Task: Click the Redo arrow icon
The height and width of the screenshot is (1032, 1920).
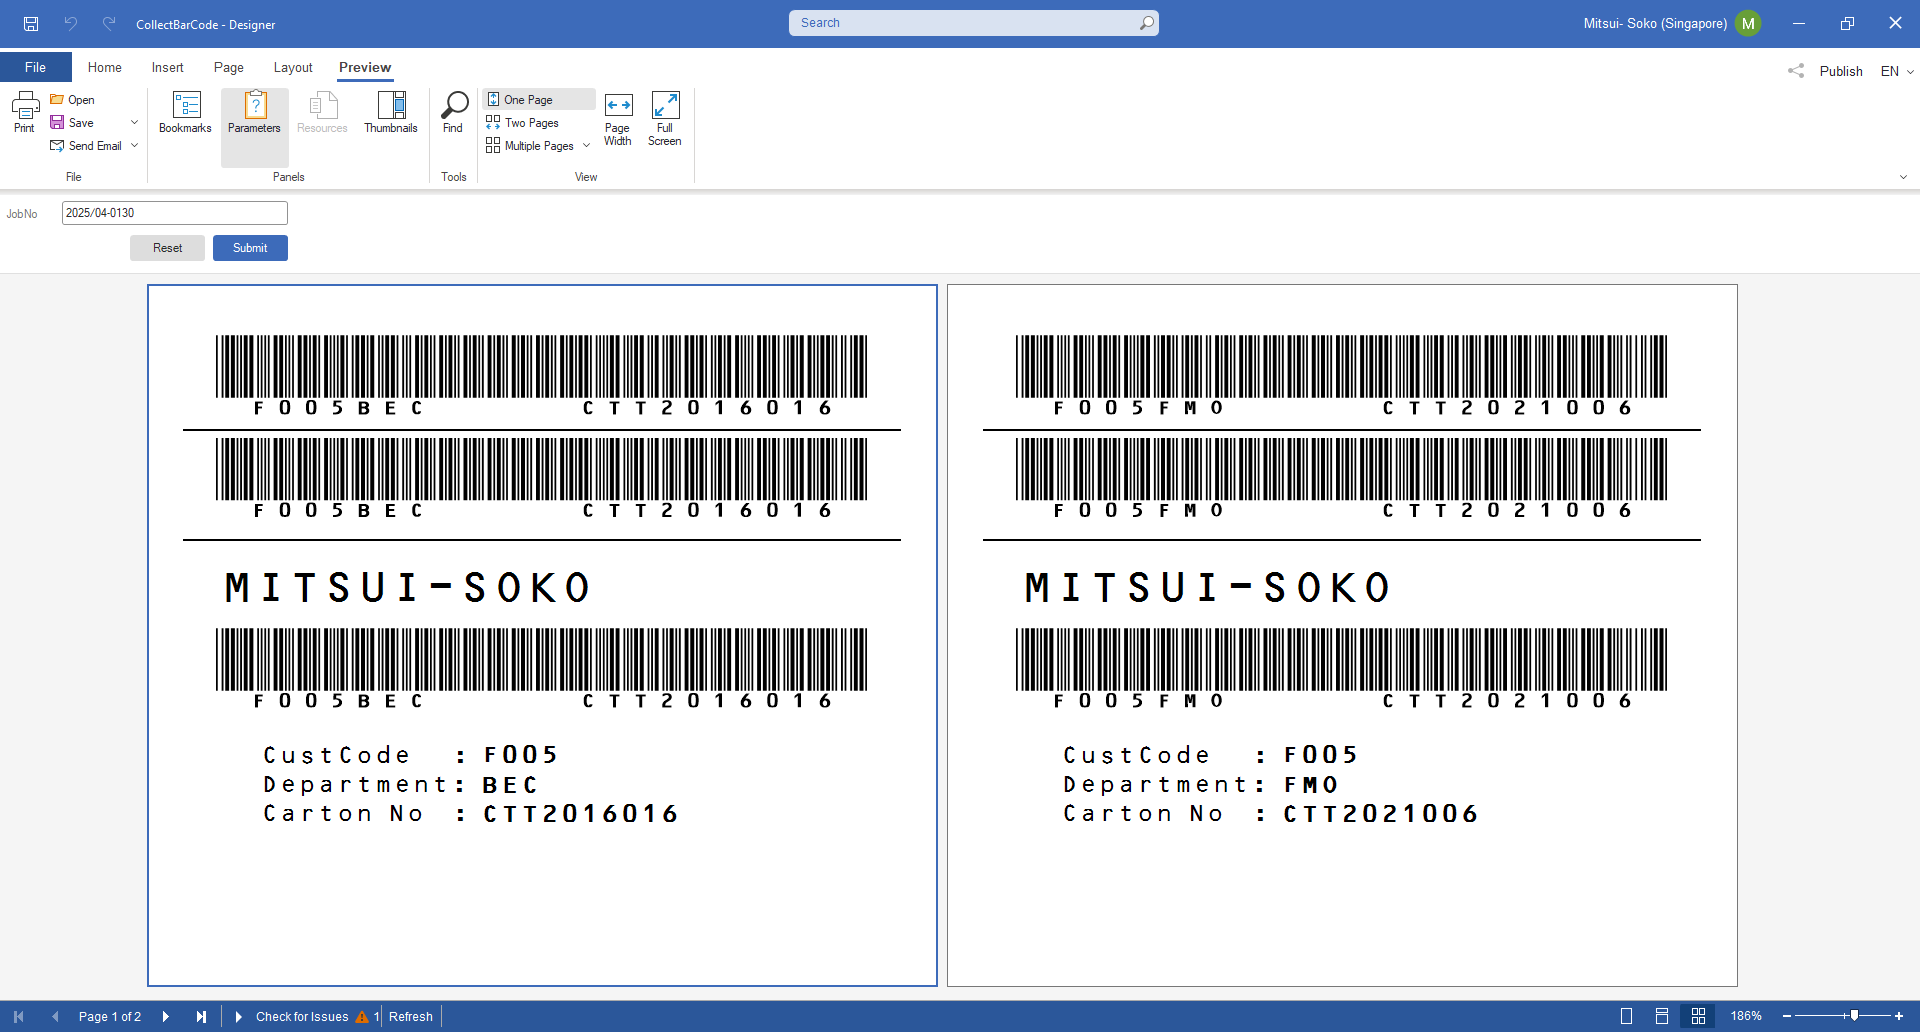Action: (x=109, y=23)
